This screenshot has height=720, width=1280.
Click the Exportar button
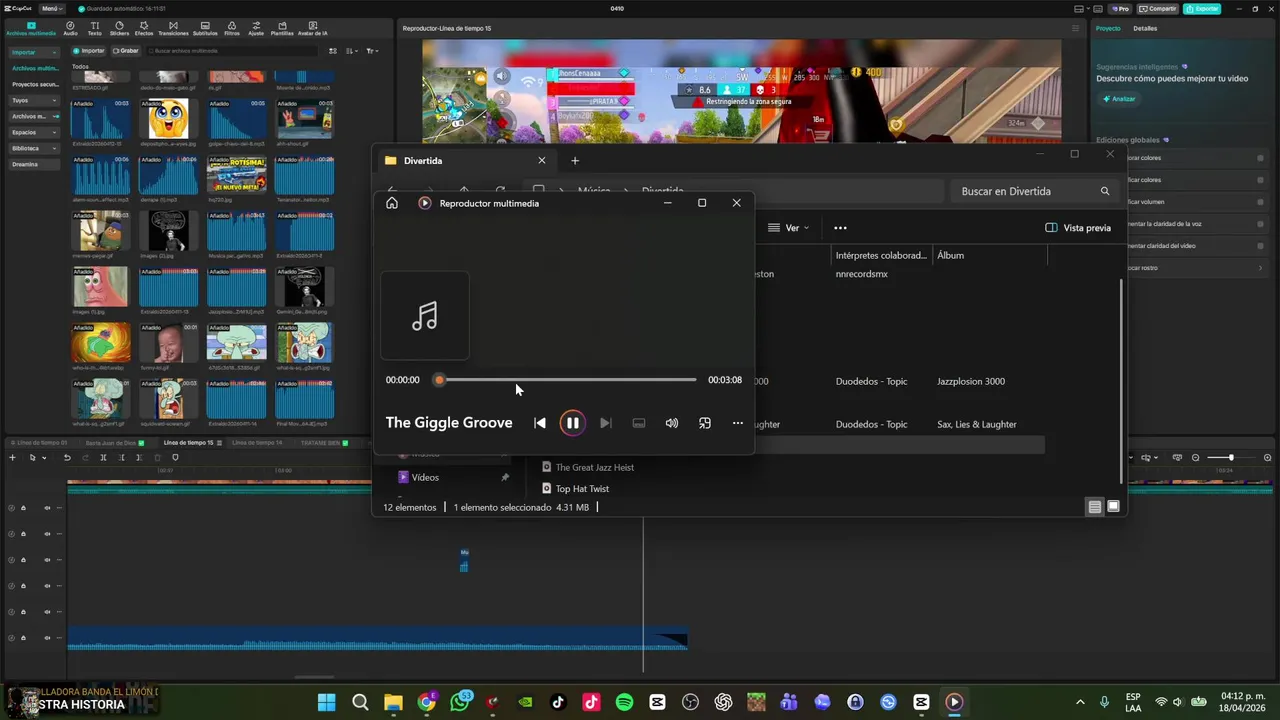[x=1202, y=8]
